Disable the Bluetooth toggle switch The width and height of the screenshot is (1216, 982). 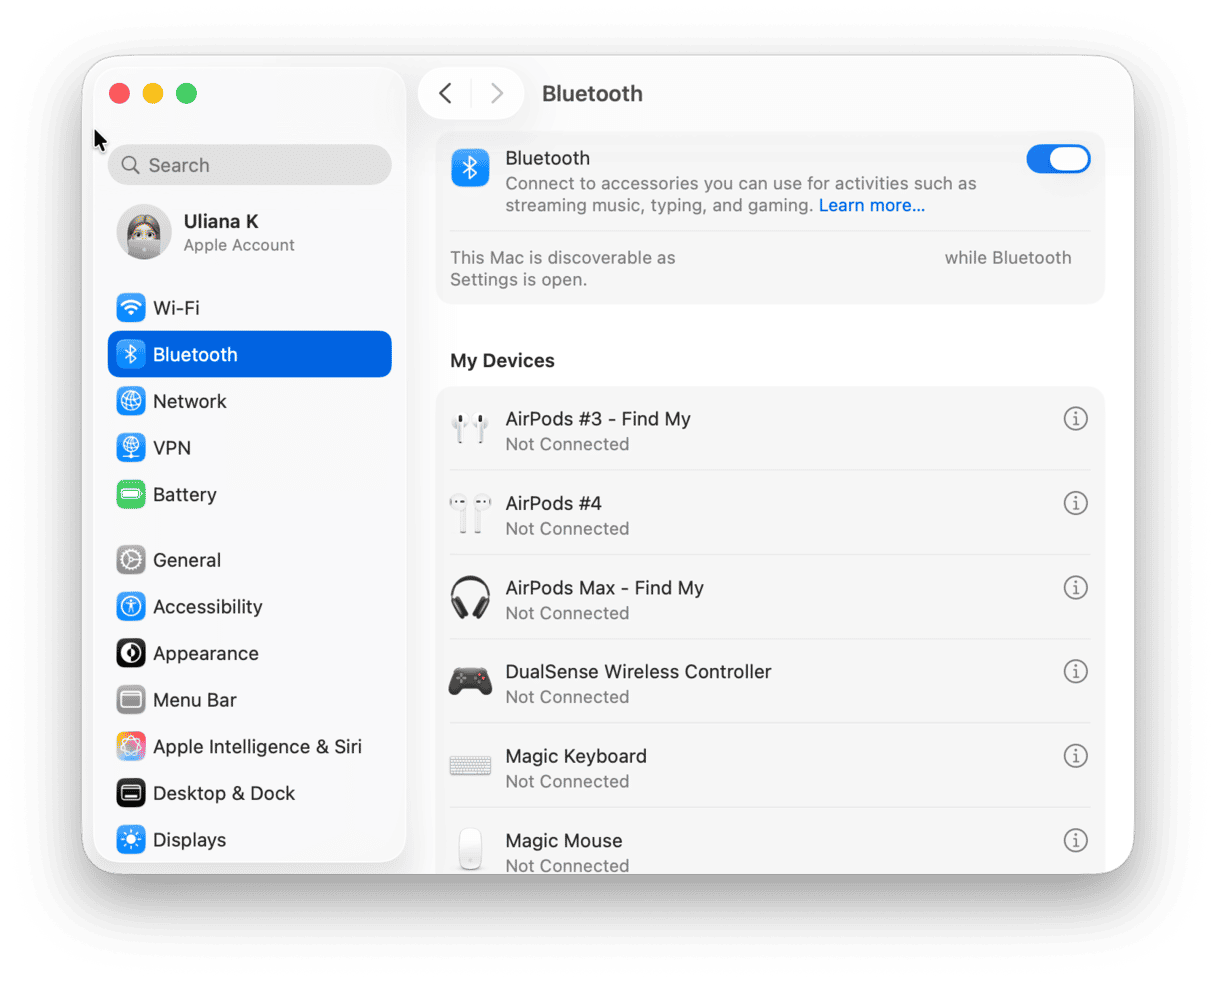[1058, 158]
